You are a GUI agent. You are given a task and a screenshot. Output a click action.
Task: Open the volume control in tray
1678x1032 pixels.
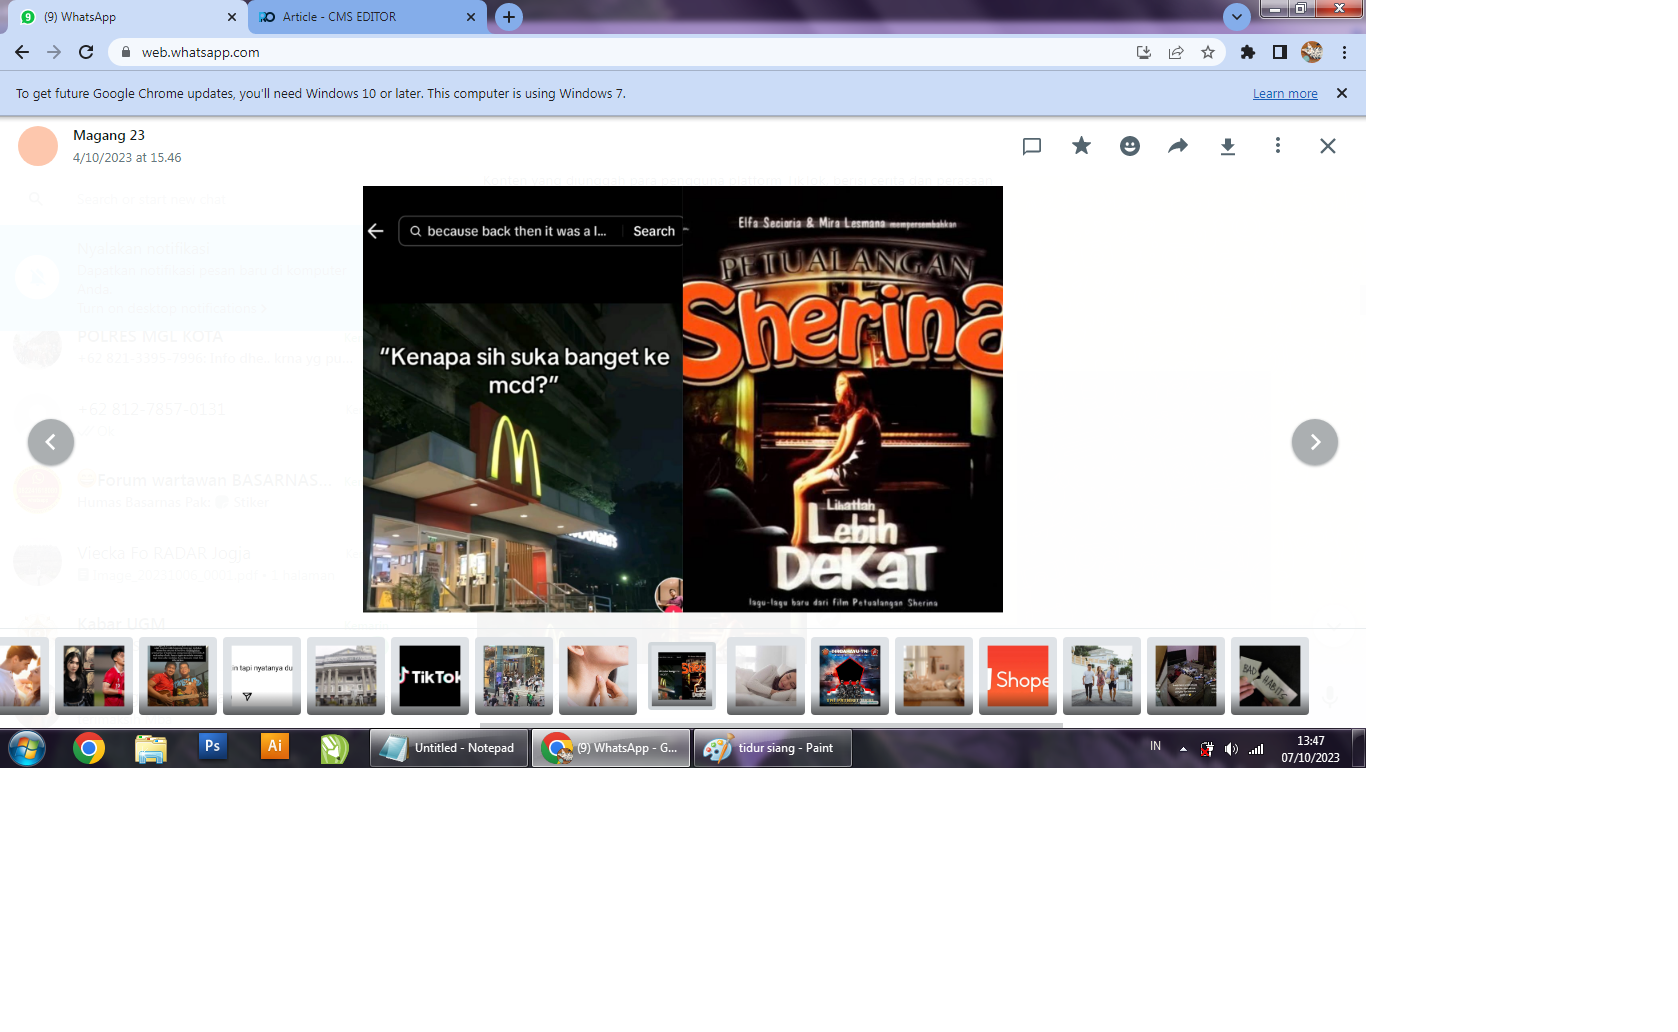point(1231,749)
